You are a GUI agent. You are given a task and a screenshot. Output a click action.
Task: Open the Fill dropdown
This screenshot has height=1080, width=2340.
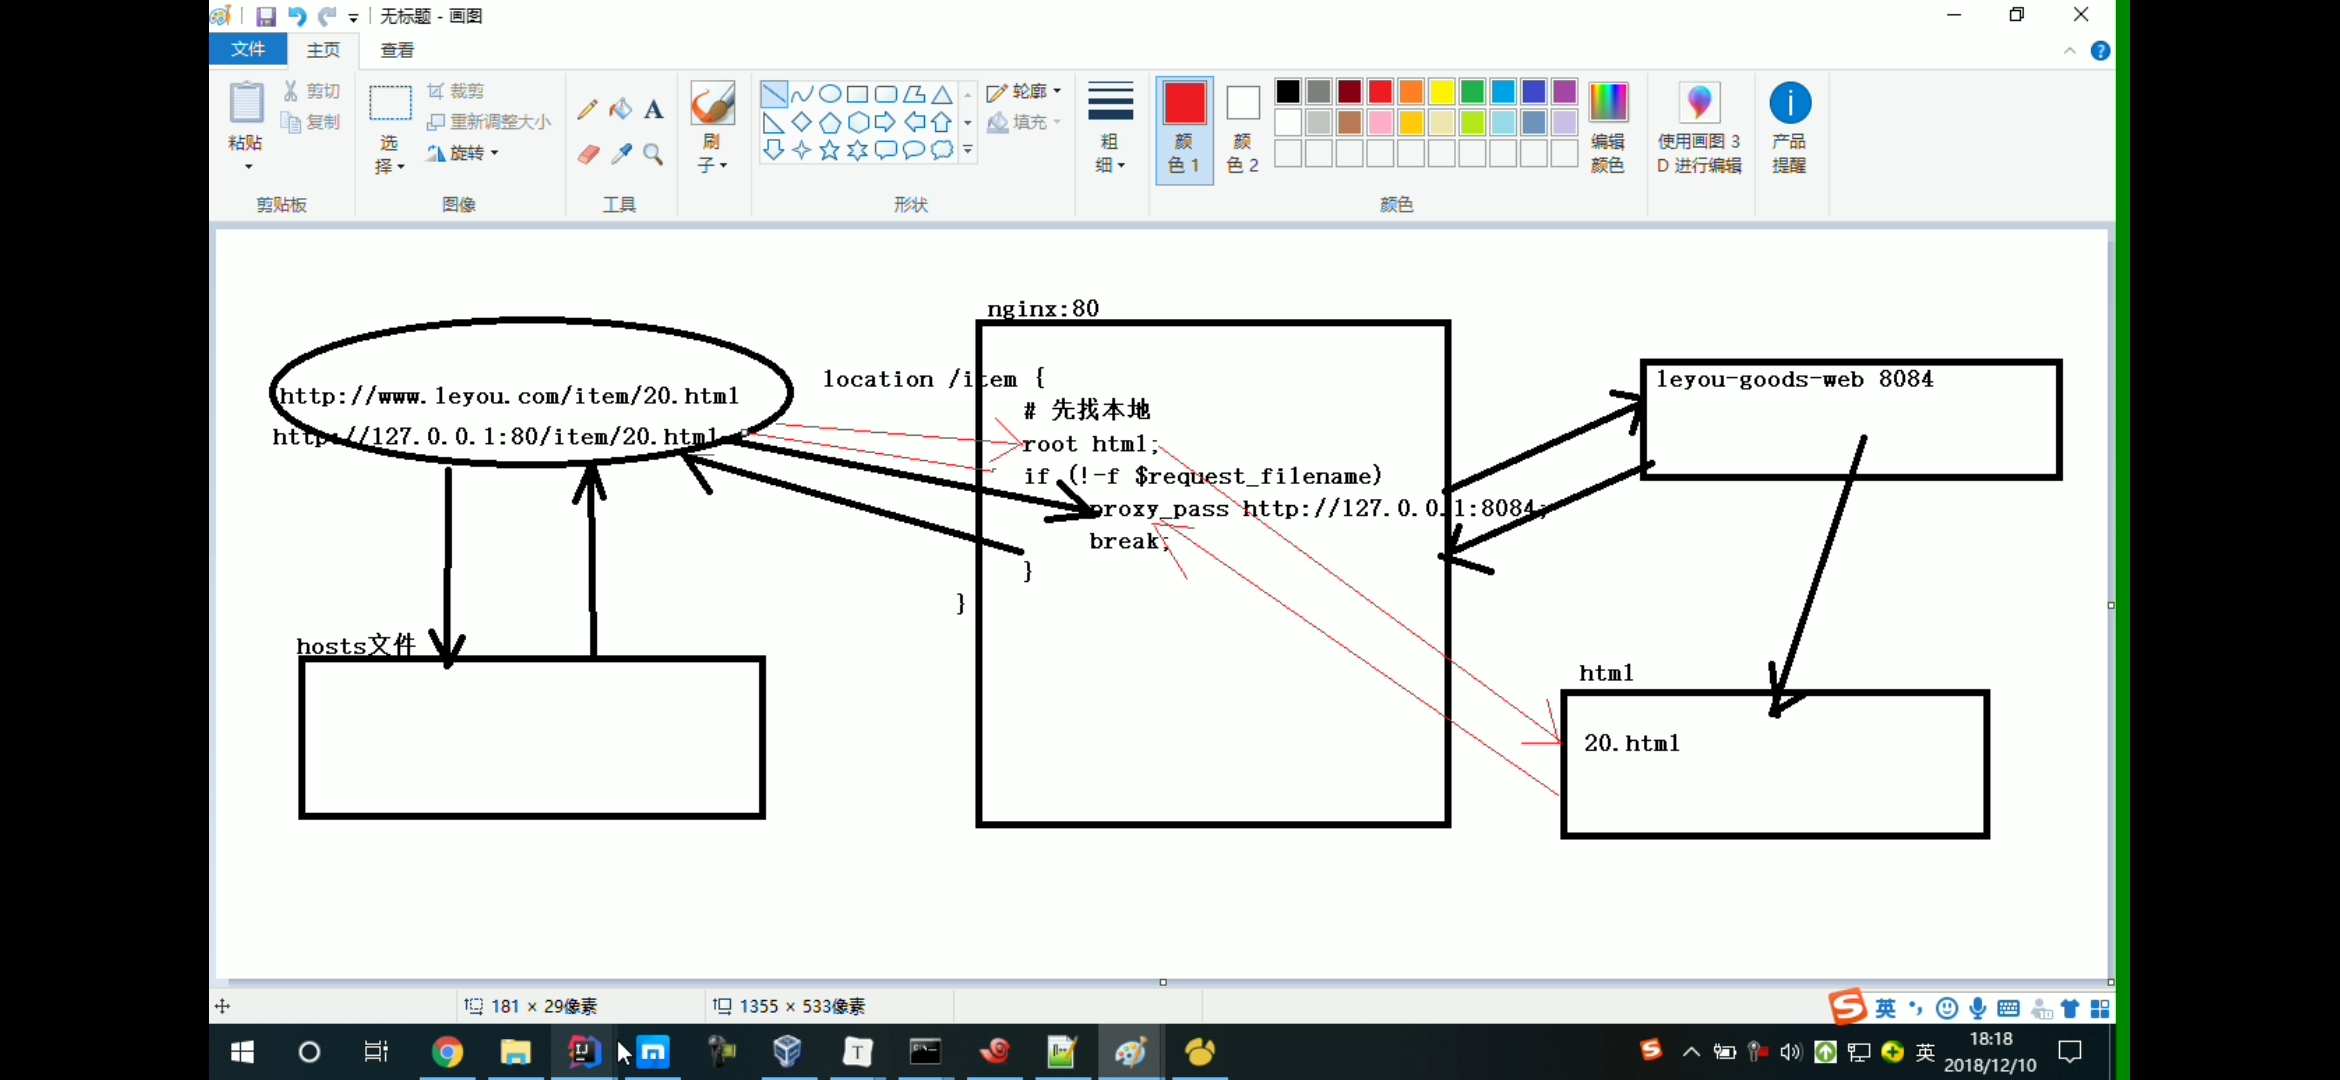(x=1024, y=122)
